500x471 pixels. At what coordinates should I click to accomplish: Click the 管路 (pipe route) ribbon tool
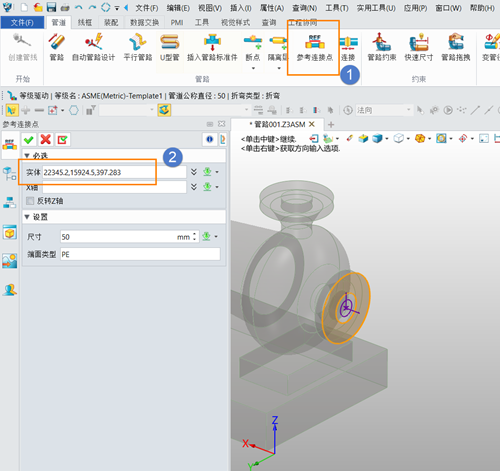57,47
